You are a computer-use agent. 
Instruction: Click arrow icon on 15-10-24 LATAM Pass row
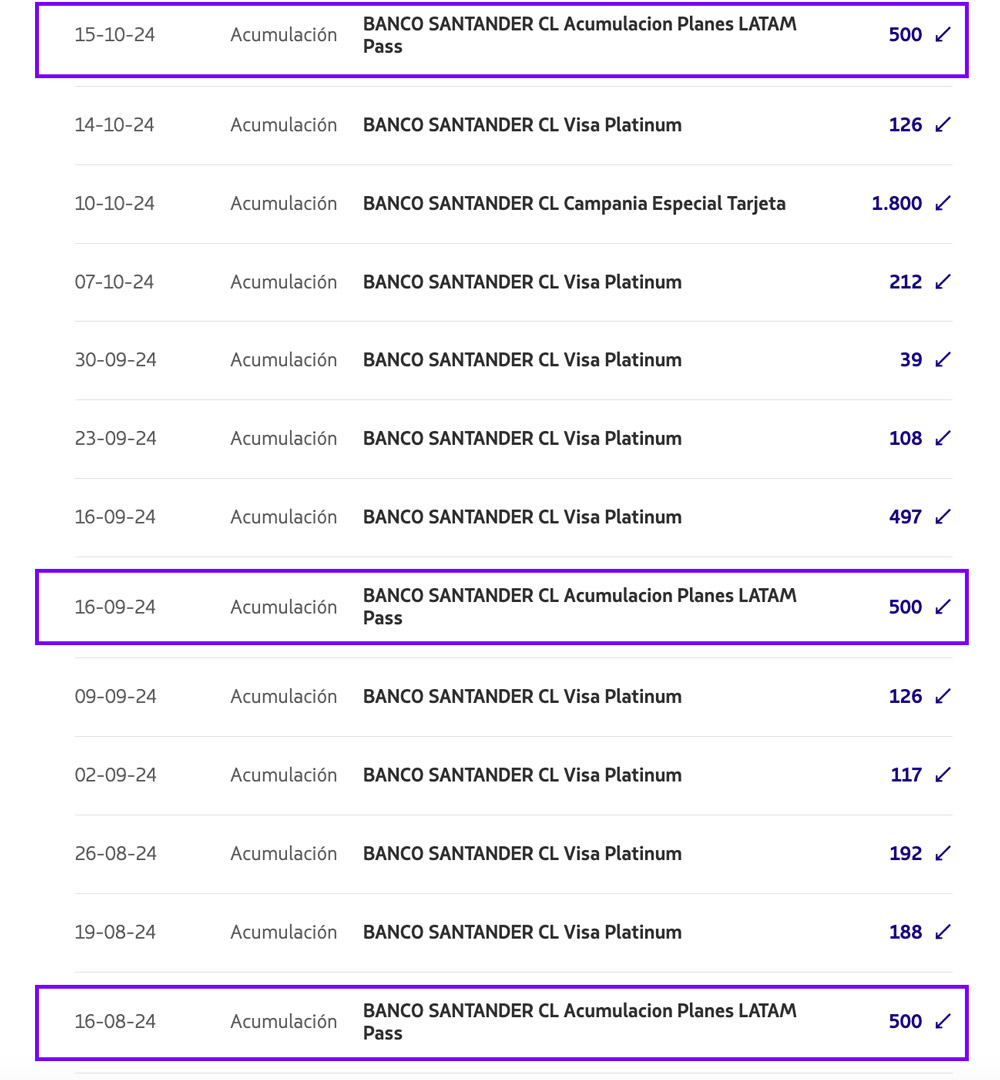[943, 35]
